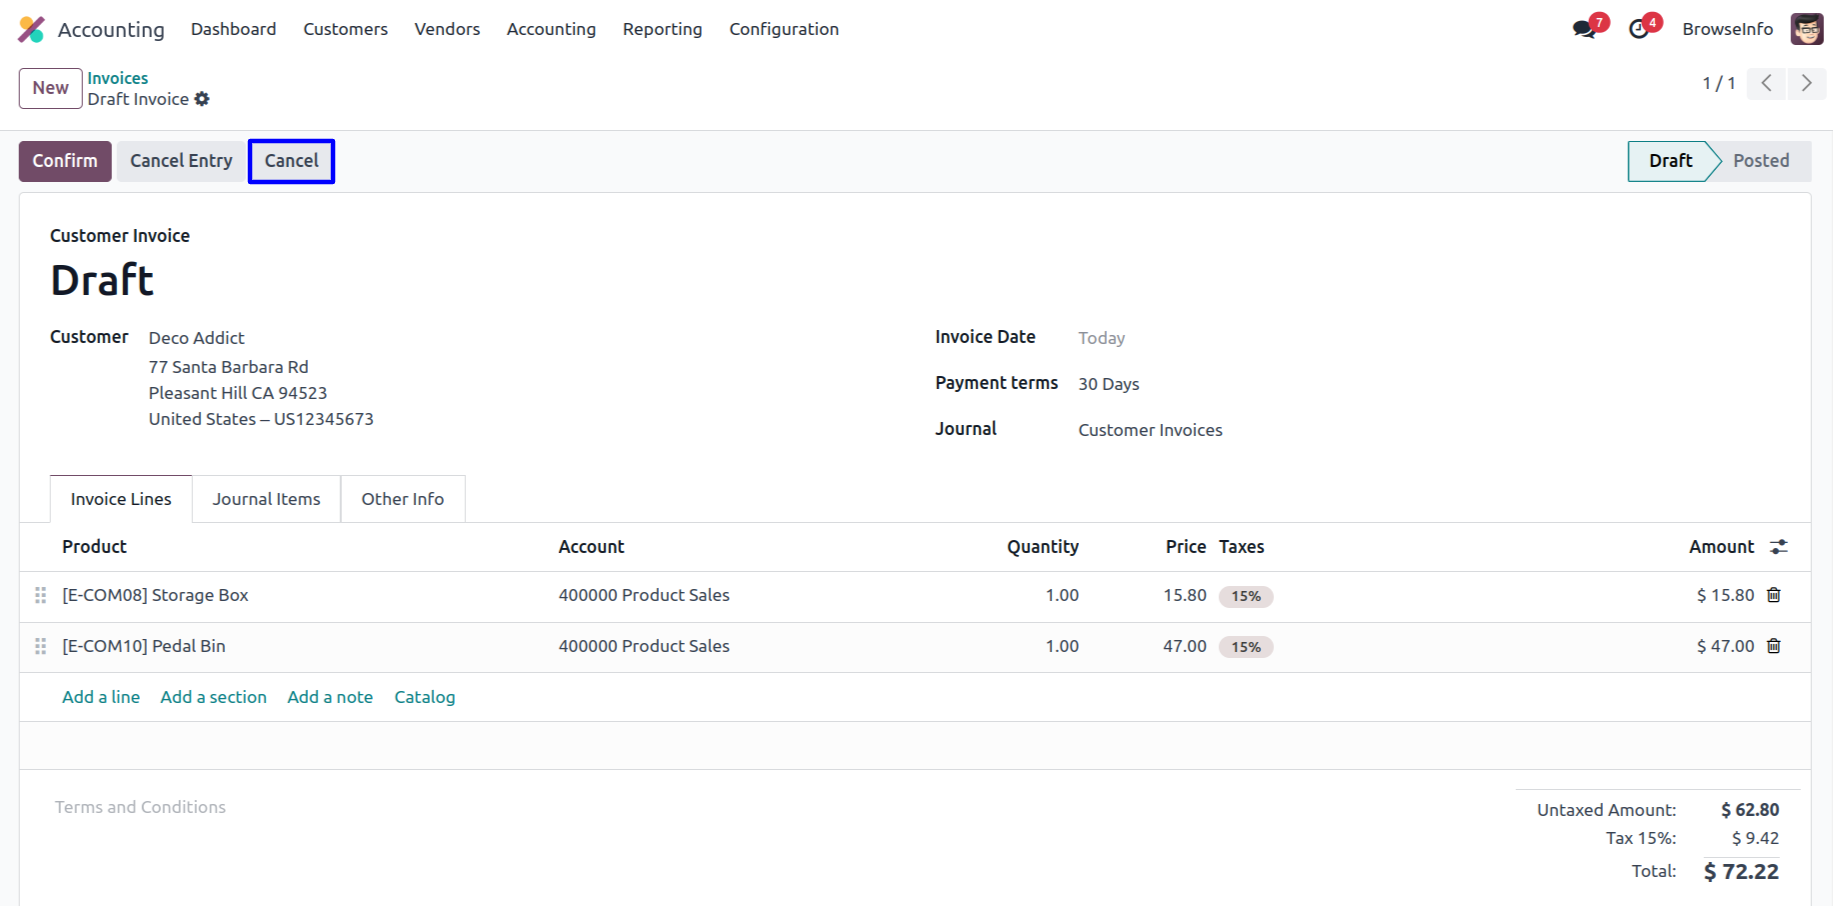
Task: Click the user avatar picture
Action: pos(1807,29)
